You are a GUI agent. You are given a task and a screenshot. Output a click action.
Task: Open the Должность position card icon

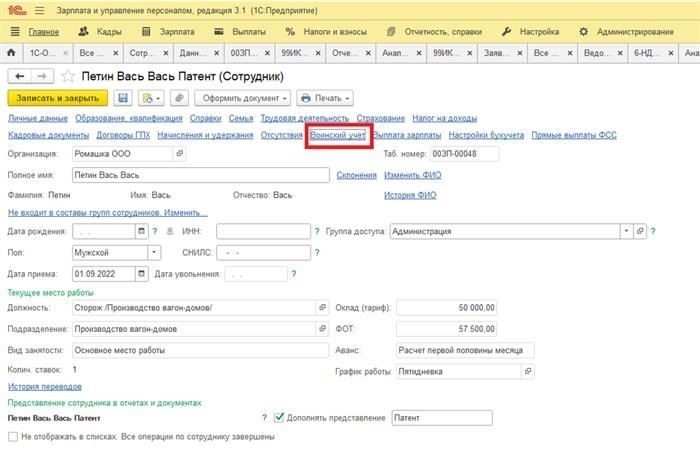pyautogui.click(x=322, y=307)
